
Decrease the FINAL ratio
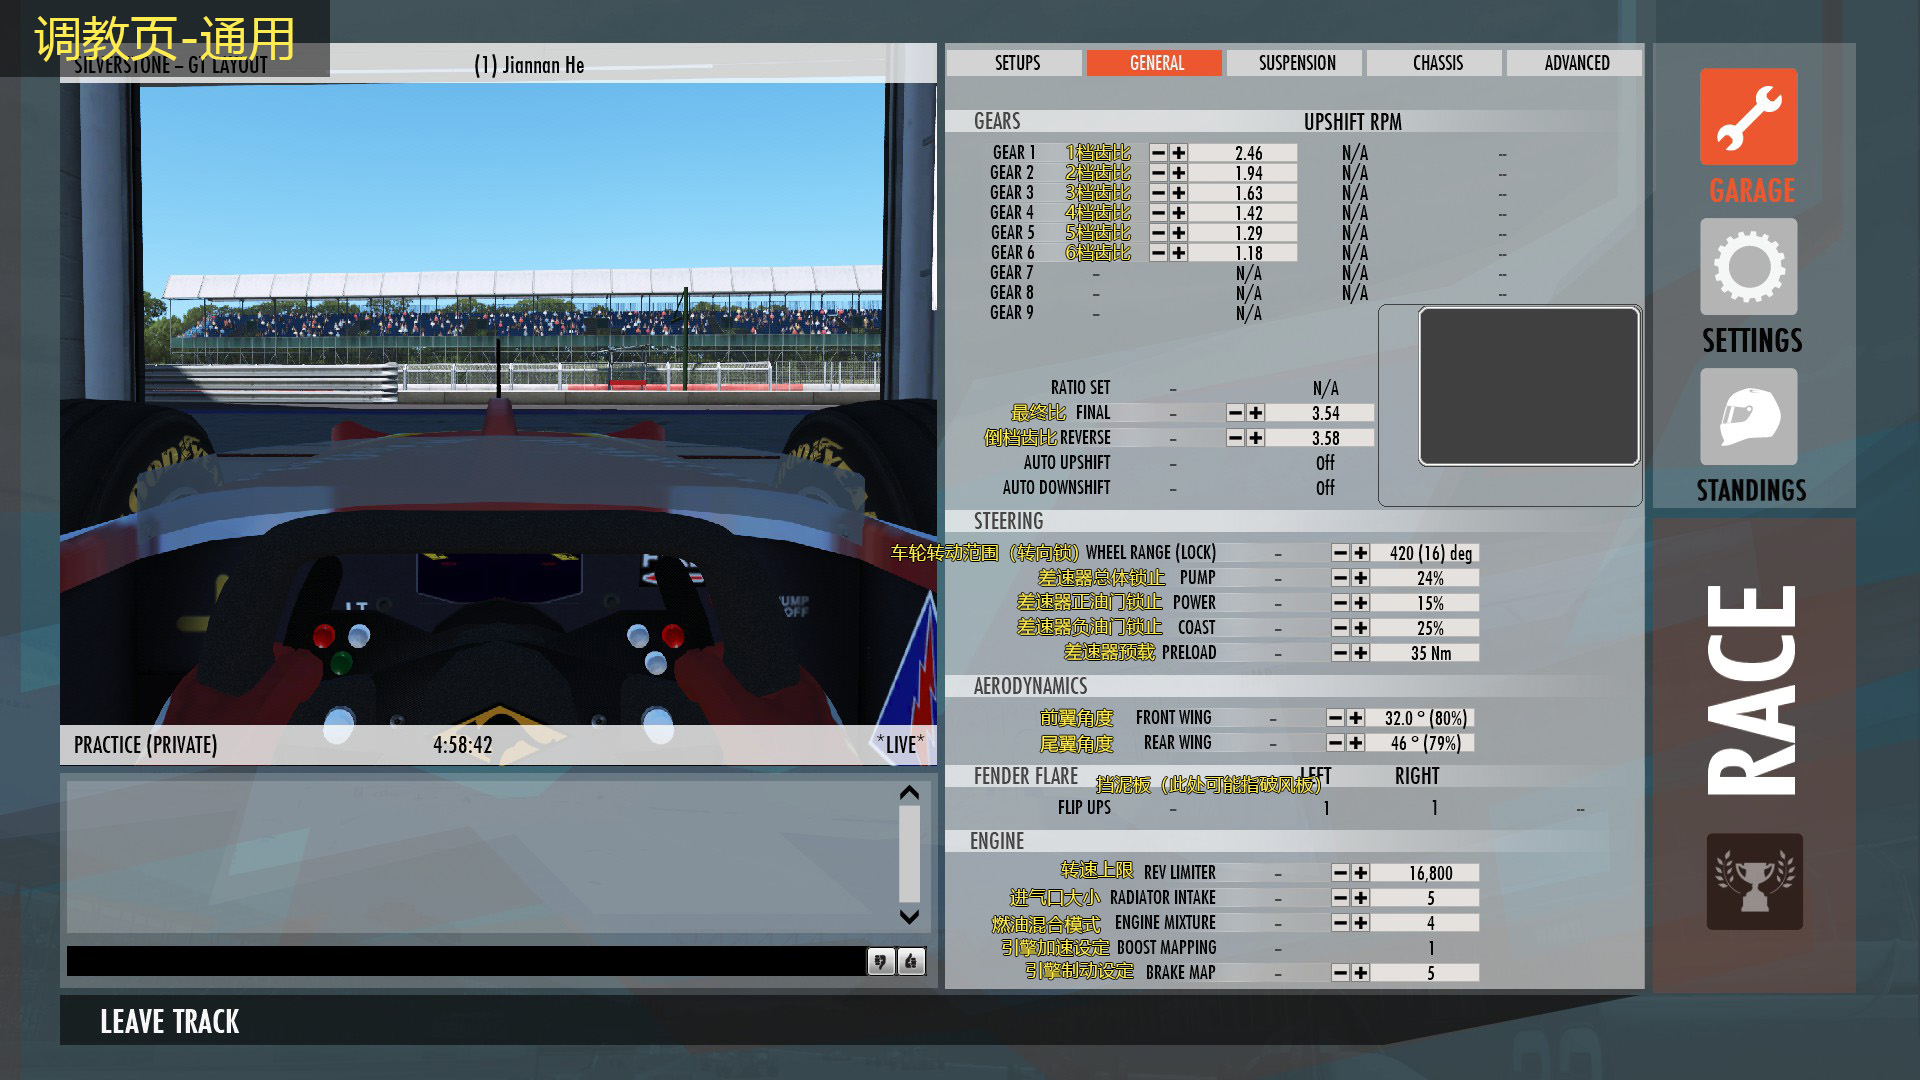click(1235, 413)
